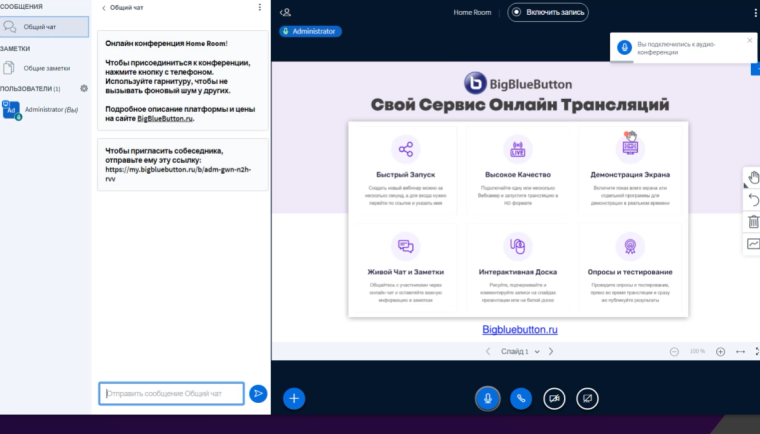Open the chat options three-dot menu

tap(260, 8)
